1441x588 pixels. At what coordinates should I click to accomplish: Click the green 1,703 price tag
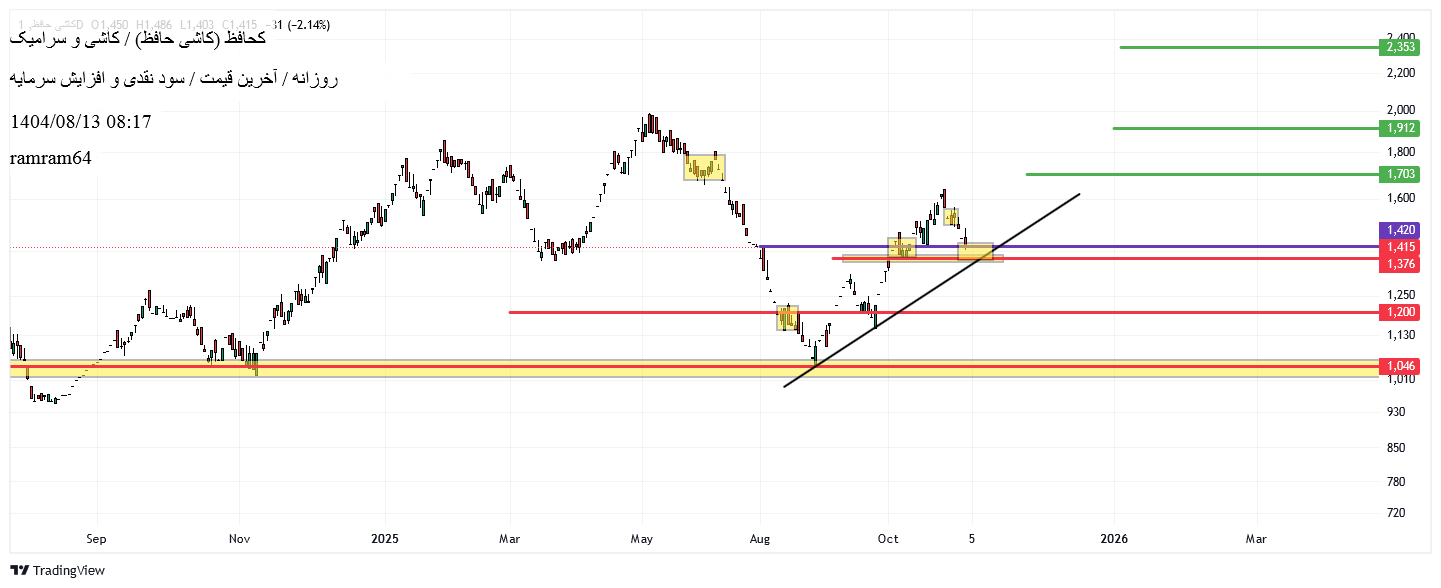point(1400,174)
